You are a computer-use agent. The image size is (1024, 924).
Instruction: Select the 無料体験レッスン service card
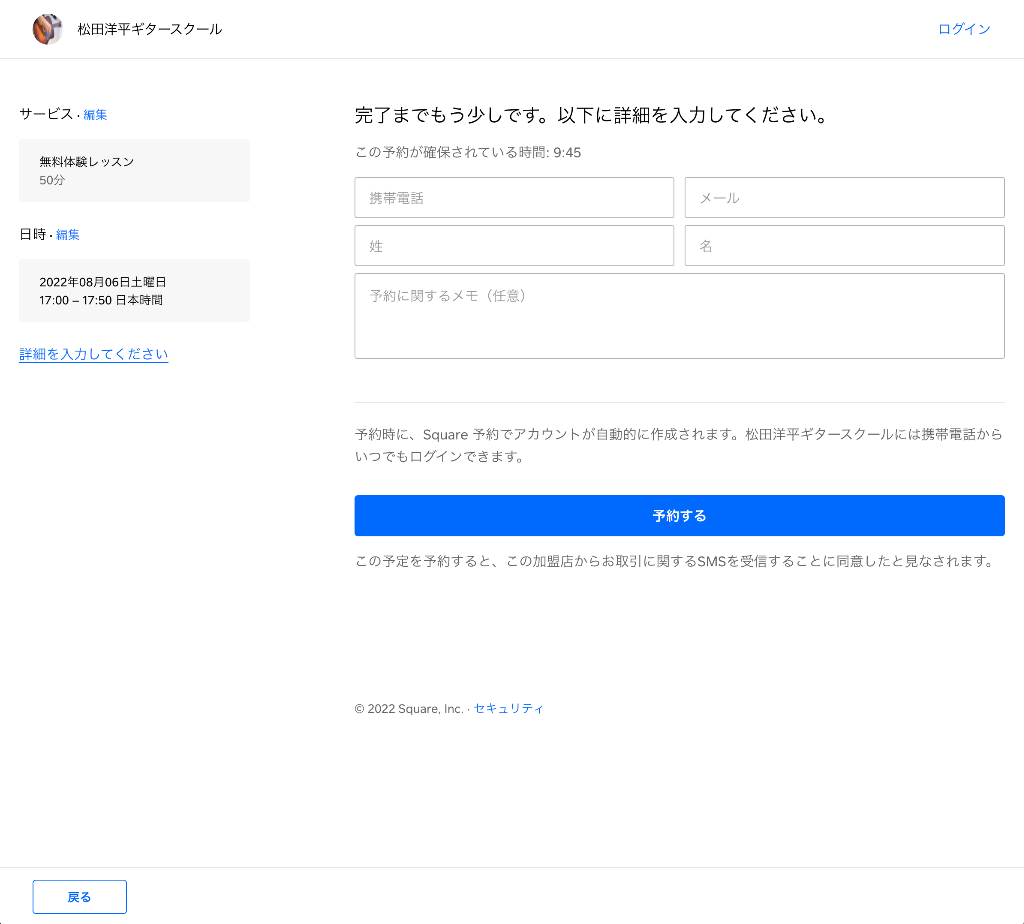click(134, 170)
